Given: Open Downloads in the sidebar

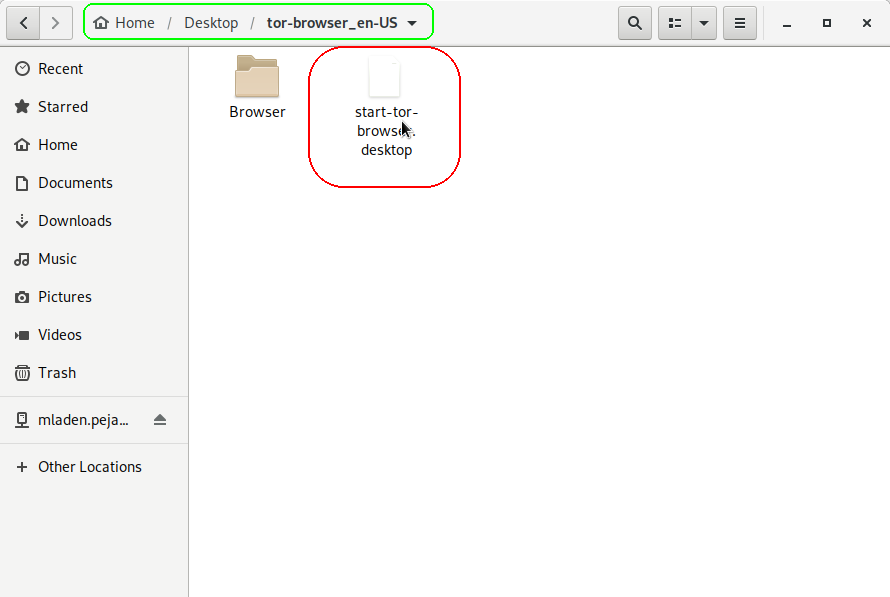Looking at the screenshot, I should point(94,221).
